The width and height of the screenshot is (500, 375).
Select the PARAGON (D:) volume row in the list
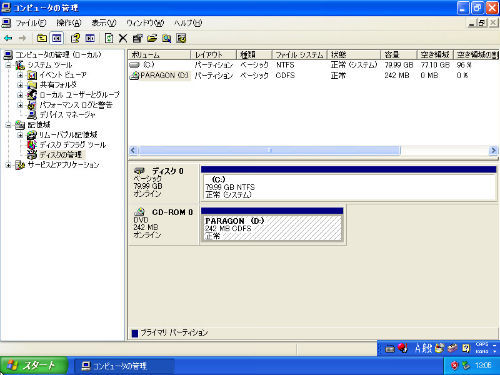[313, 75]
